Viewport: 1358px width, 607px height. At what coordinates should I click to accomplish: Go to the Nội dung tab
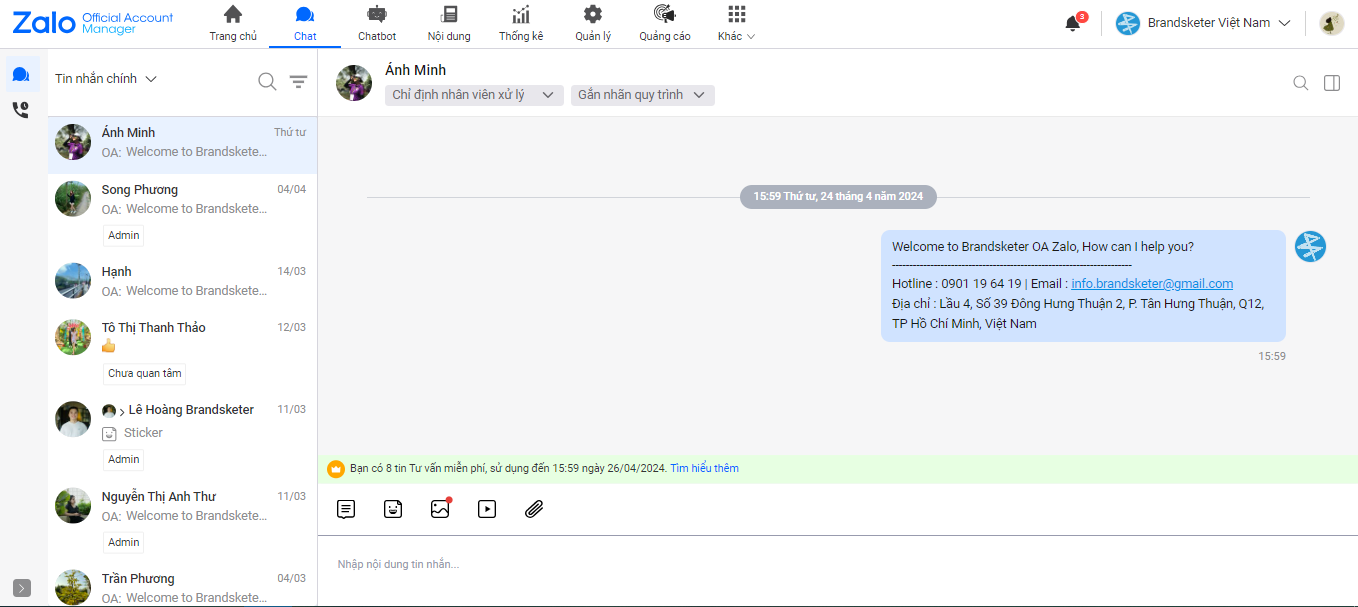pyautogui.click(x=449, y=23)
